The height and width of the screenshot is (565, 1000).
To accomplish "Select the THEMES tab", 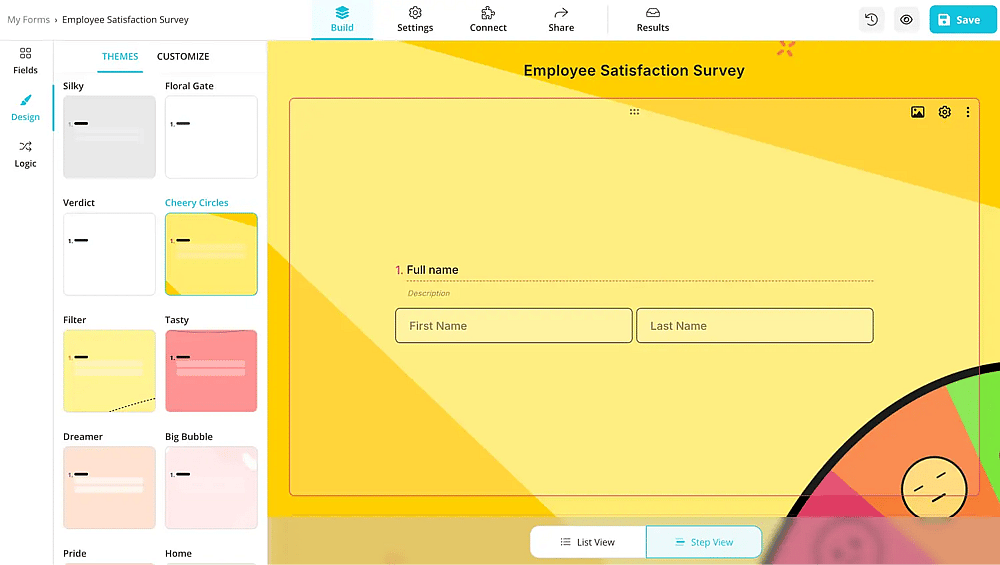I will pos(120,57).
